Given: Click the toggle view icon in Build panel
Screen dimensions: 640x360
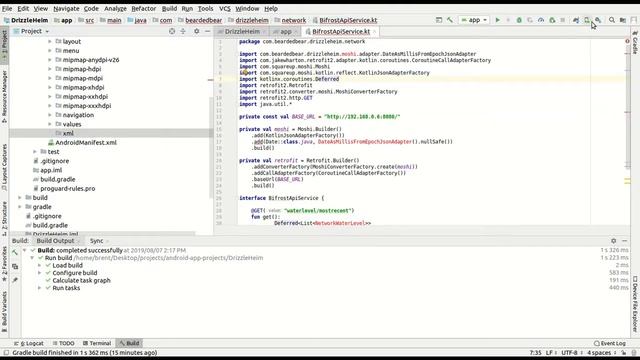Looking at the screenshot, I should 15,267.
